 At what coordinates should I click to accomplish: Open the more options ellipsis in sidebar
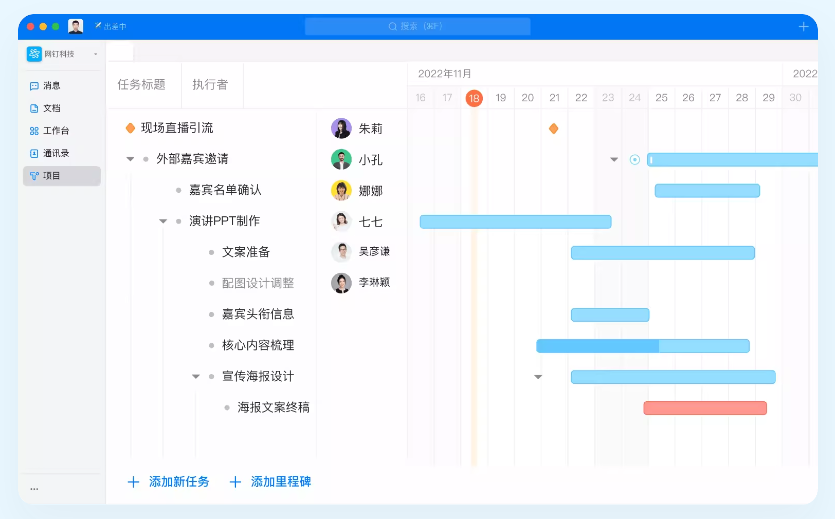coord(34,489)
